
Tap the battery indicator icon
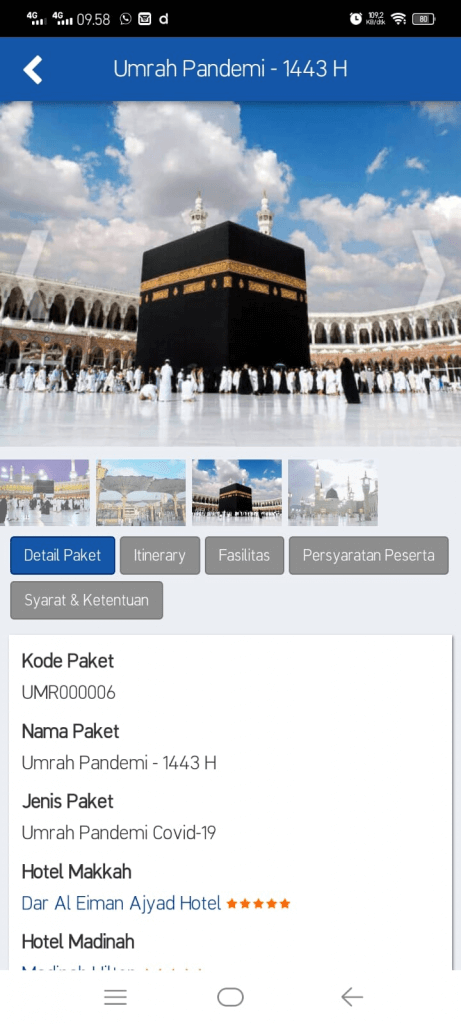(424, 19)
